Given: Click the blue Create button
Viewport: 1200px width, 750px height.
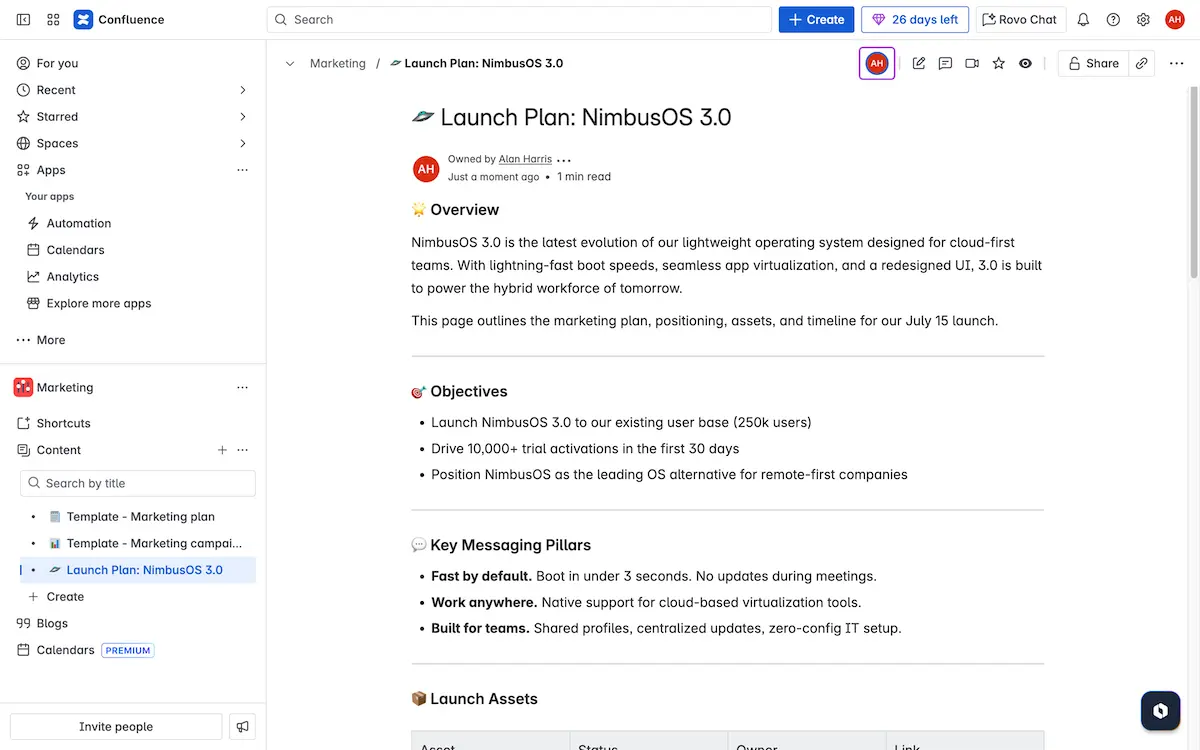Looking at the screenshot, I should [x=816, y=19].
